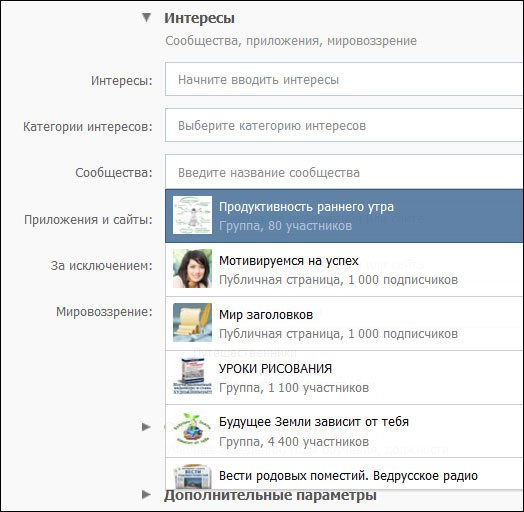This screenshot has height=512, width=524.
Task: Click the За исключением: label
Action: [x=102, y=266]
